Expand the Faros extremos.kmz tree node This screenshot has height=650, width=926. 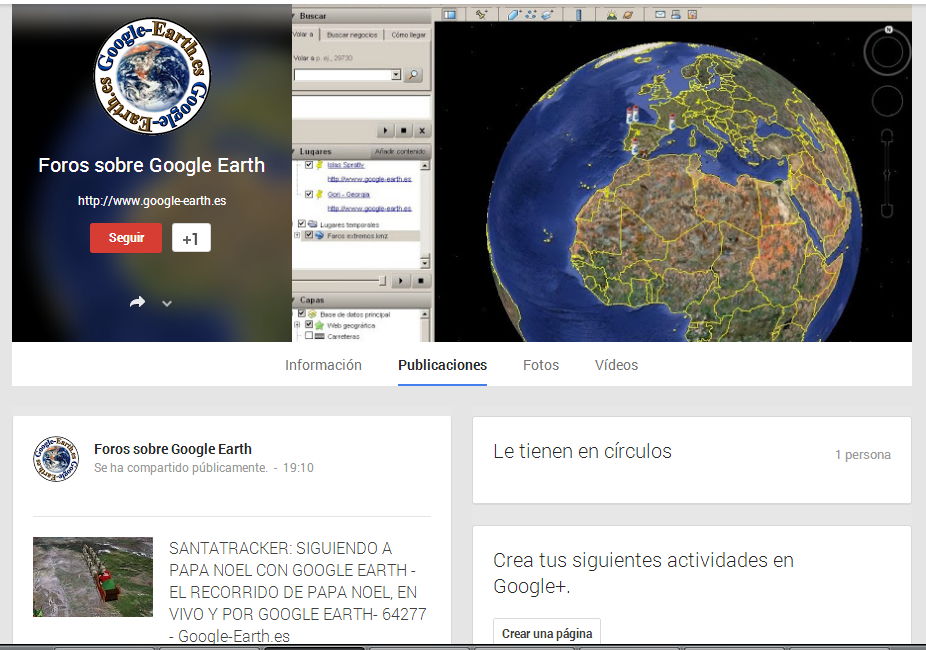coord(298,235)
